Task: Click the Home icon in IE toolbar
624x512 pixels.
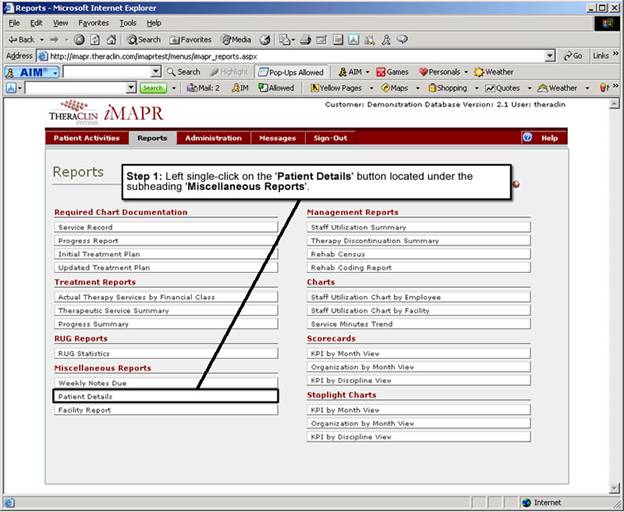Action: point(108,40)
